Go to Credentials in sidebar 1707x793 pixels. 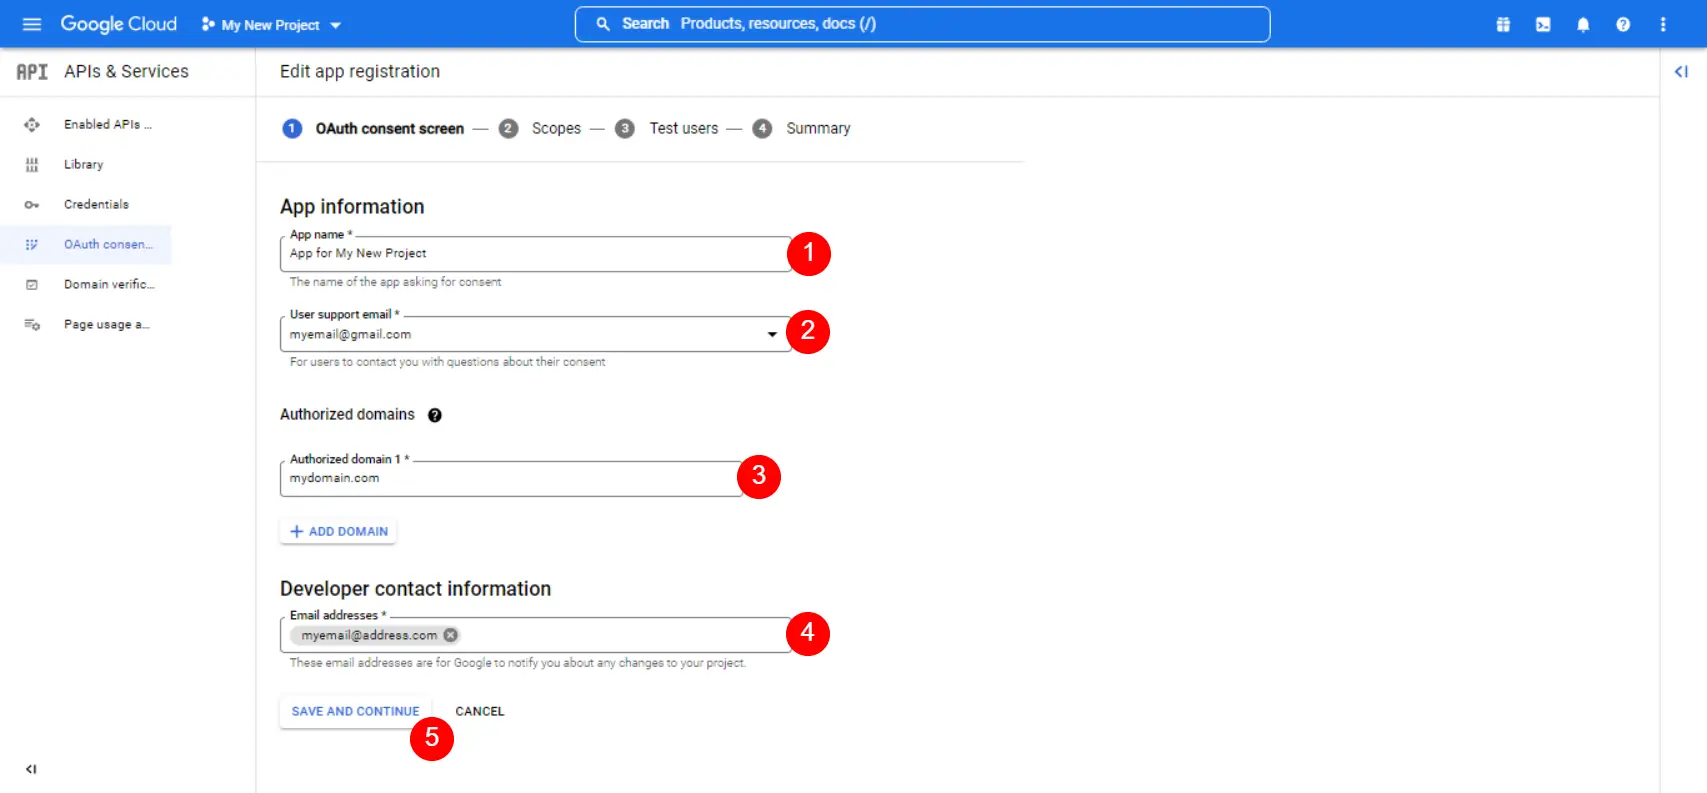point(96,204)
